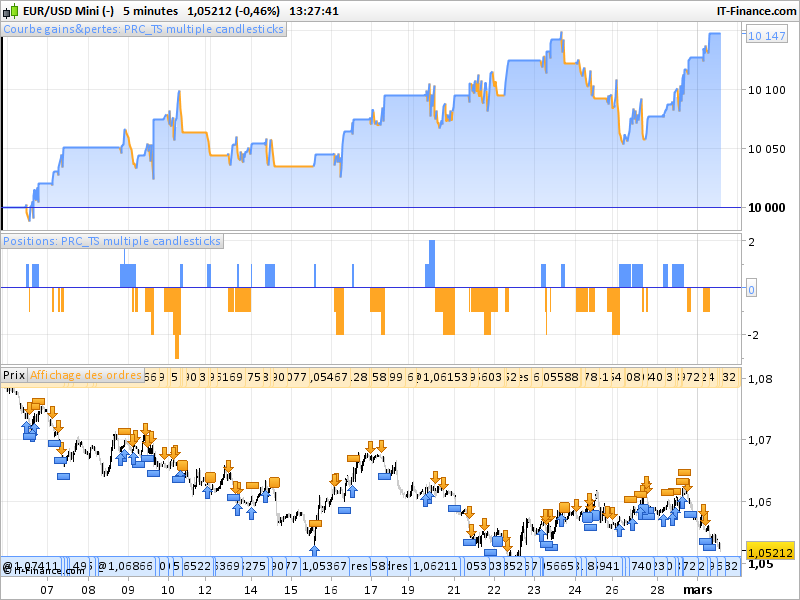Click the large blue up arrow below the 15th

click(x=314, y=550)
